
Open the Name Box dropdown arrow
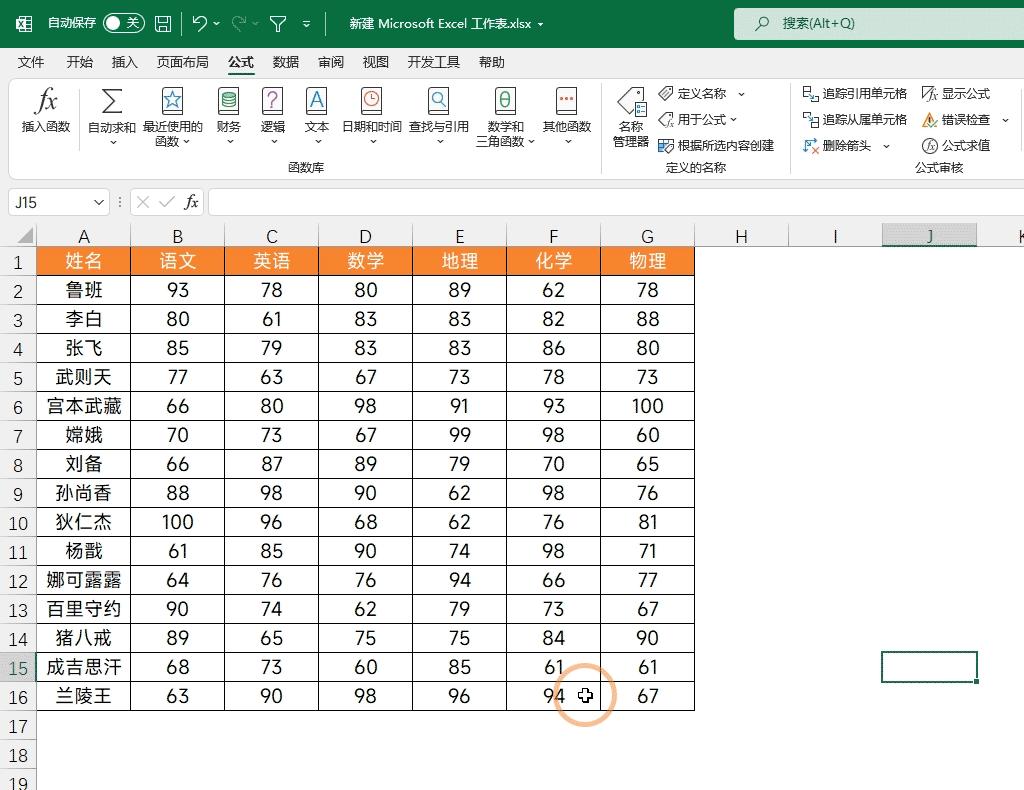tap(100, 202)
